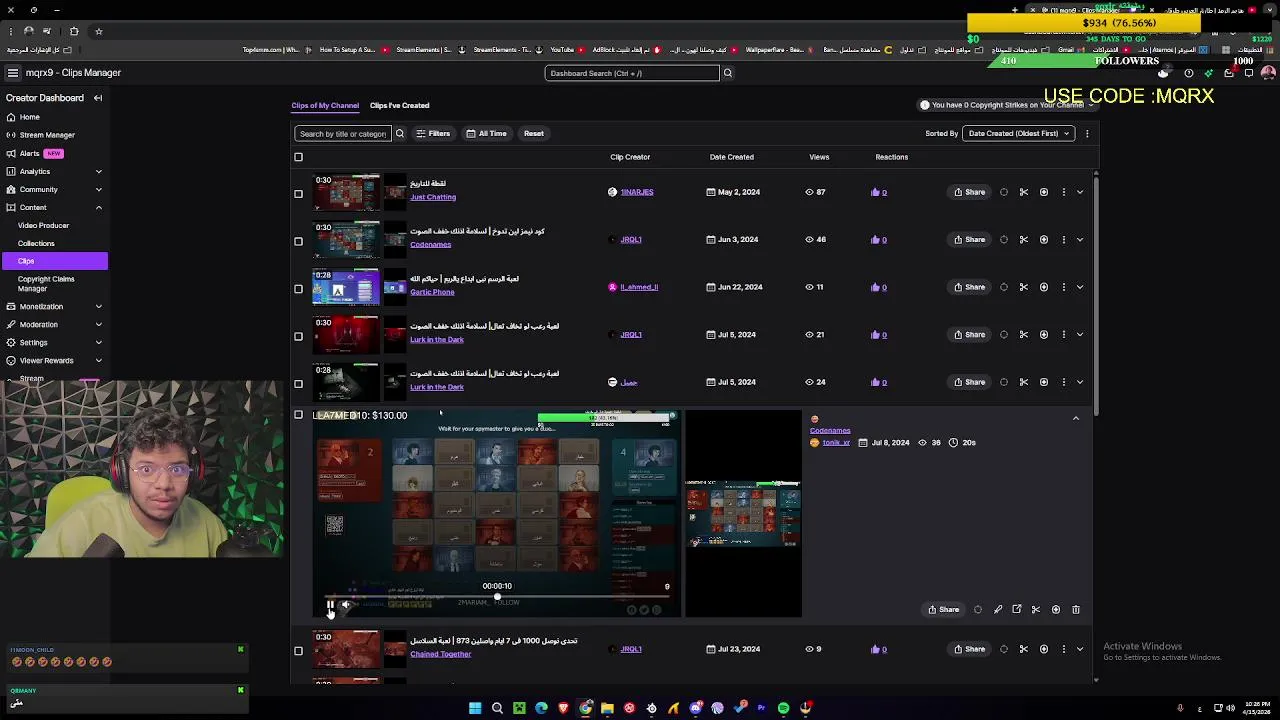Open three-dot options next to Sorted By dropdown
The width and height of the screenshot is (1280, 720).
tap(1087, 133)
